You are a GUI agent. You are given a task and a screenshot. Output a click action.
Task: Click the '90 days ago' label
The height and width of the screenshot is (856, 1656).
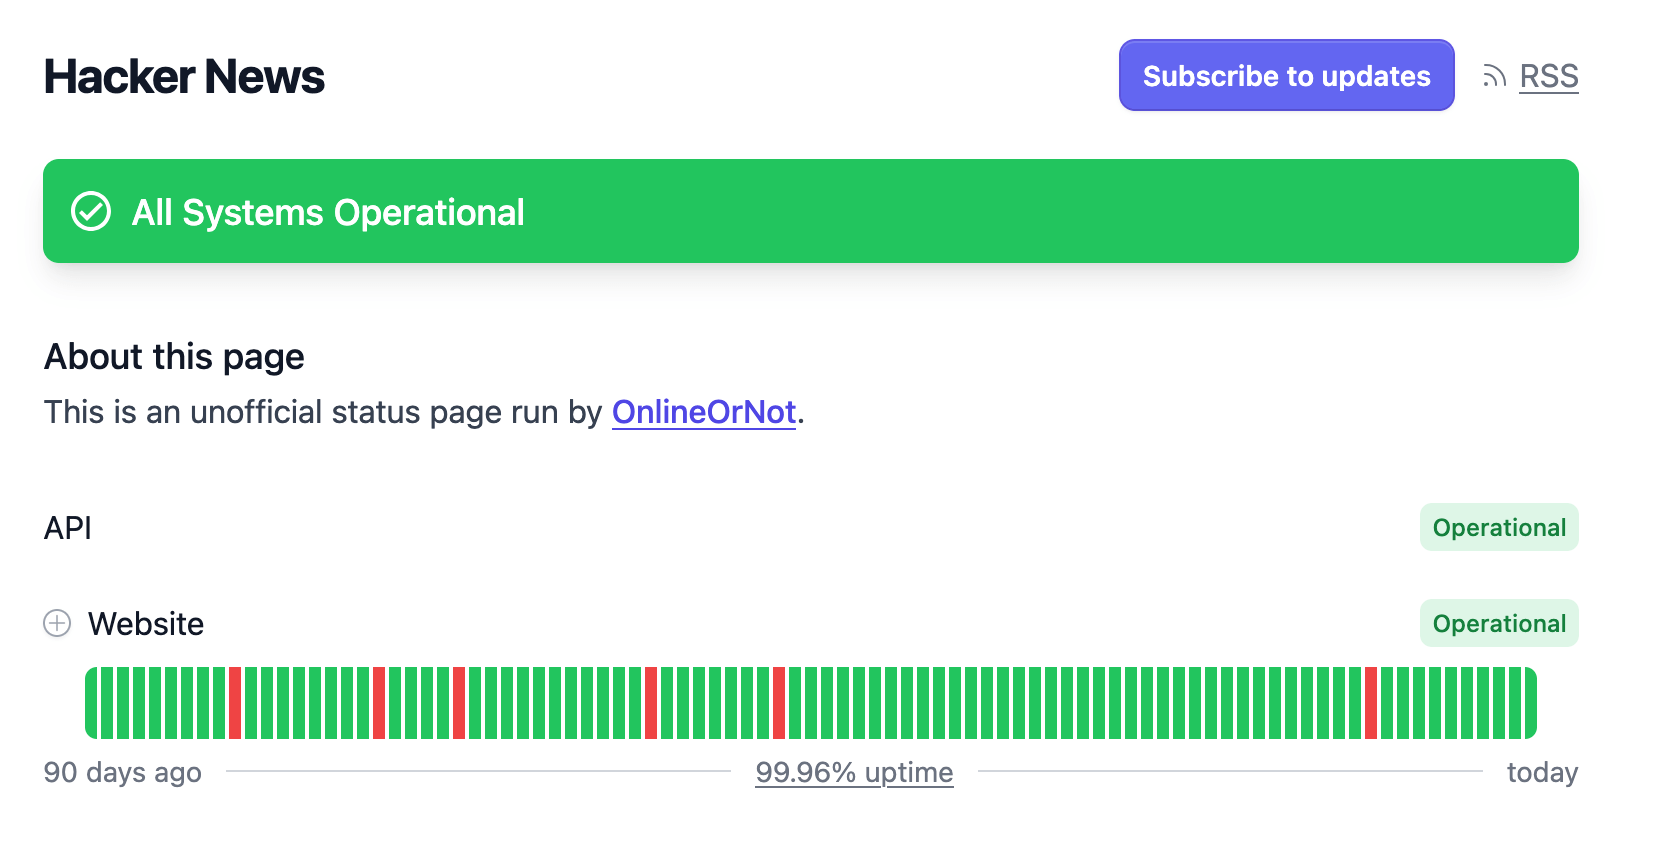123,772
